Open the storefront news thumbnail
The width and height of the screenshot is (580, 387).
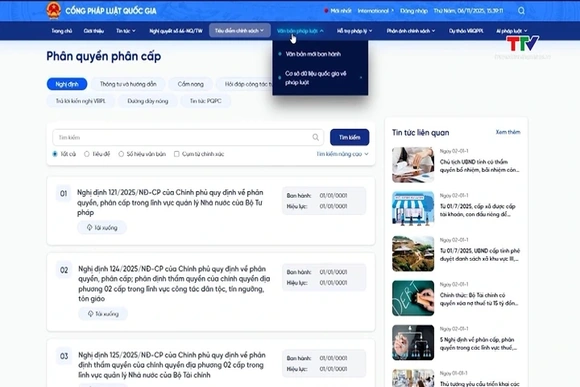(x=413, y=209)
